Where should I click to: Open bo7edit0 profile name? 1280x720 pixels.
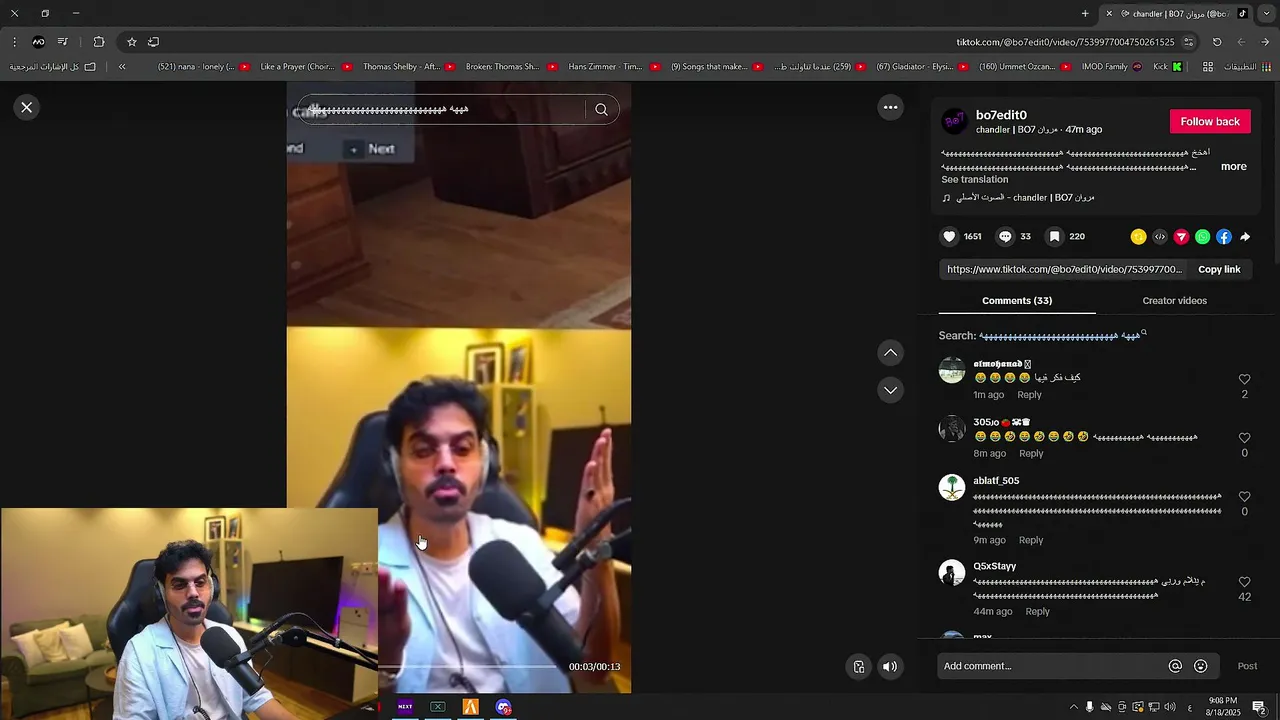coord(1001,115)
